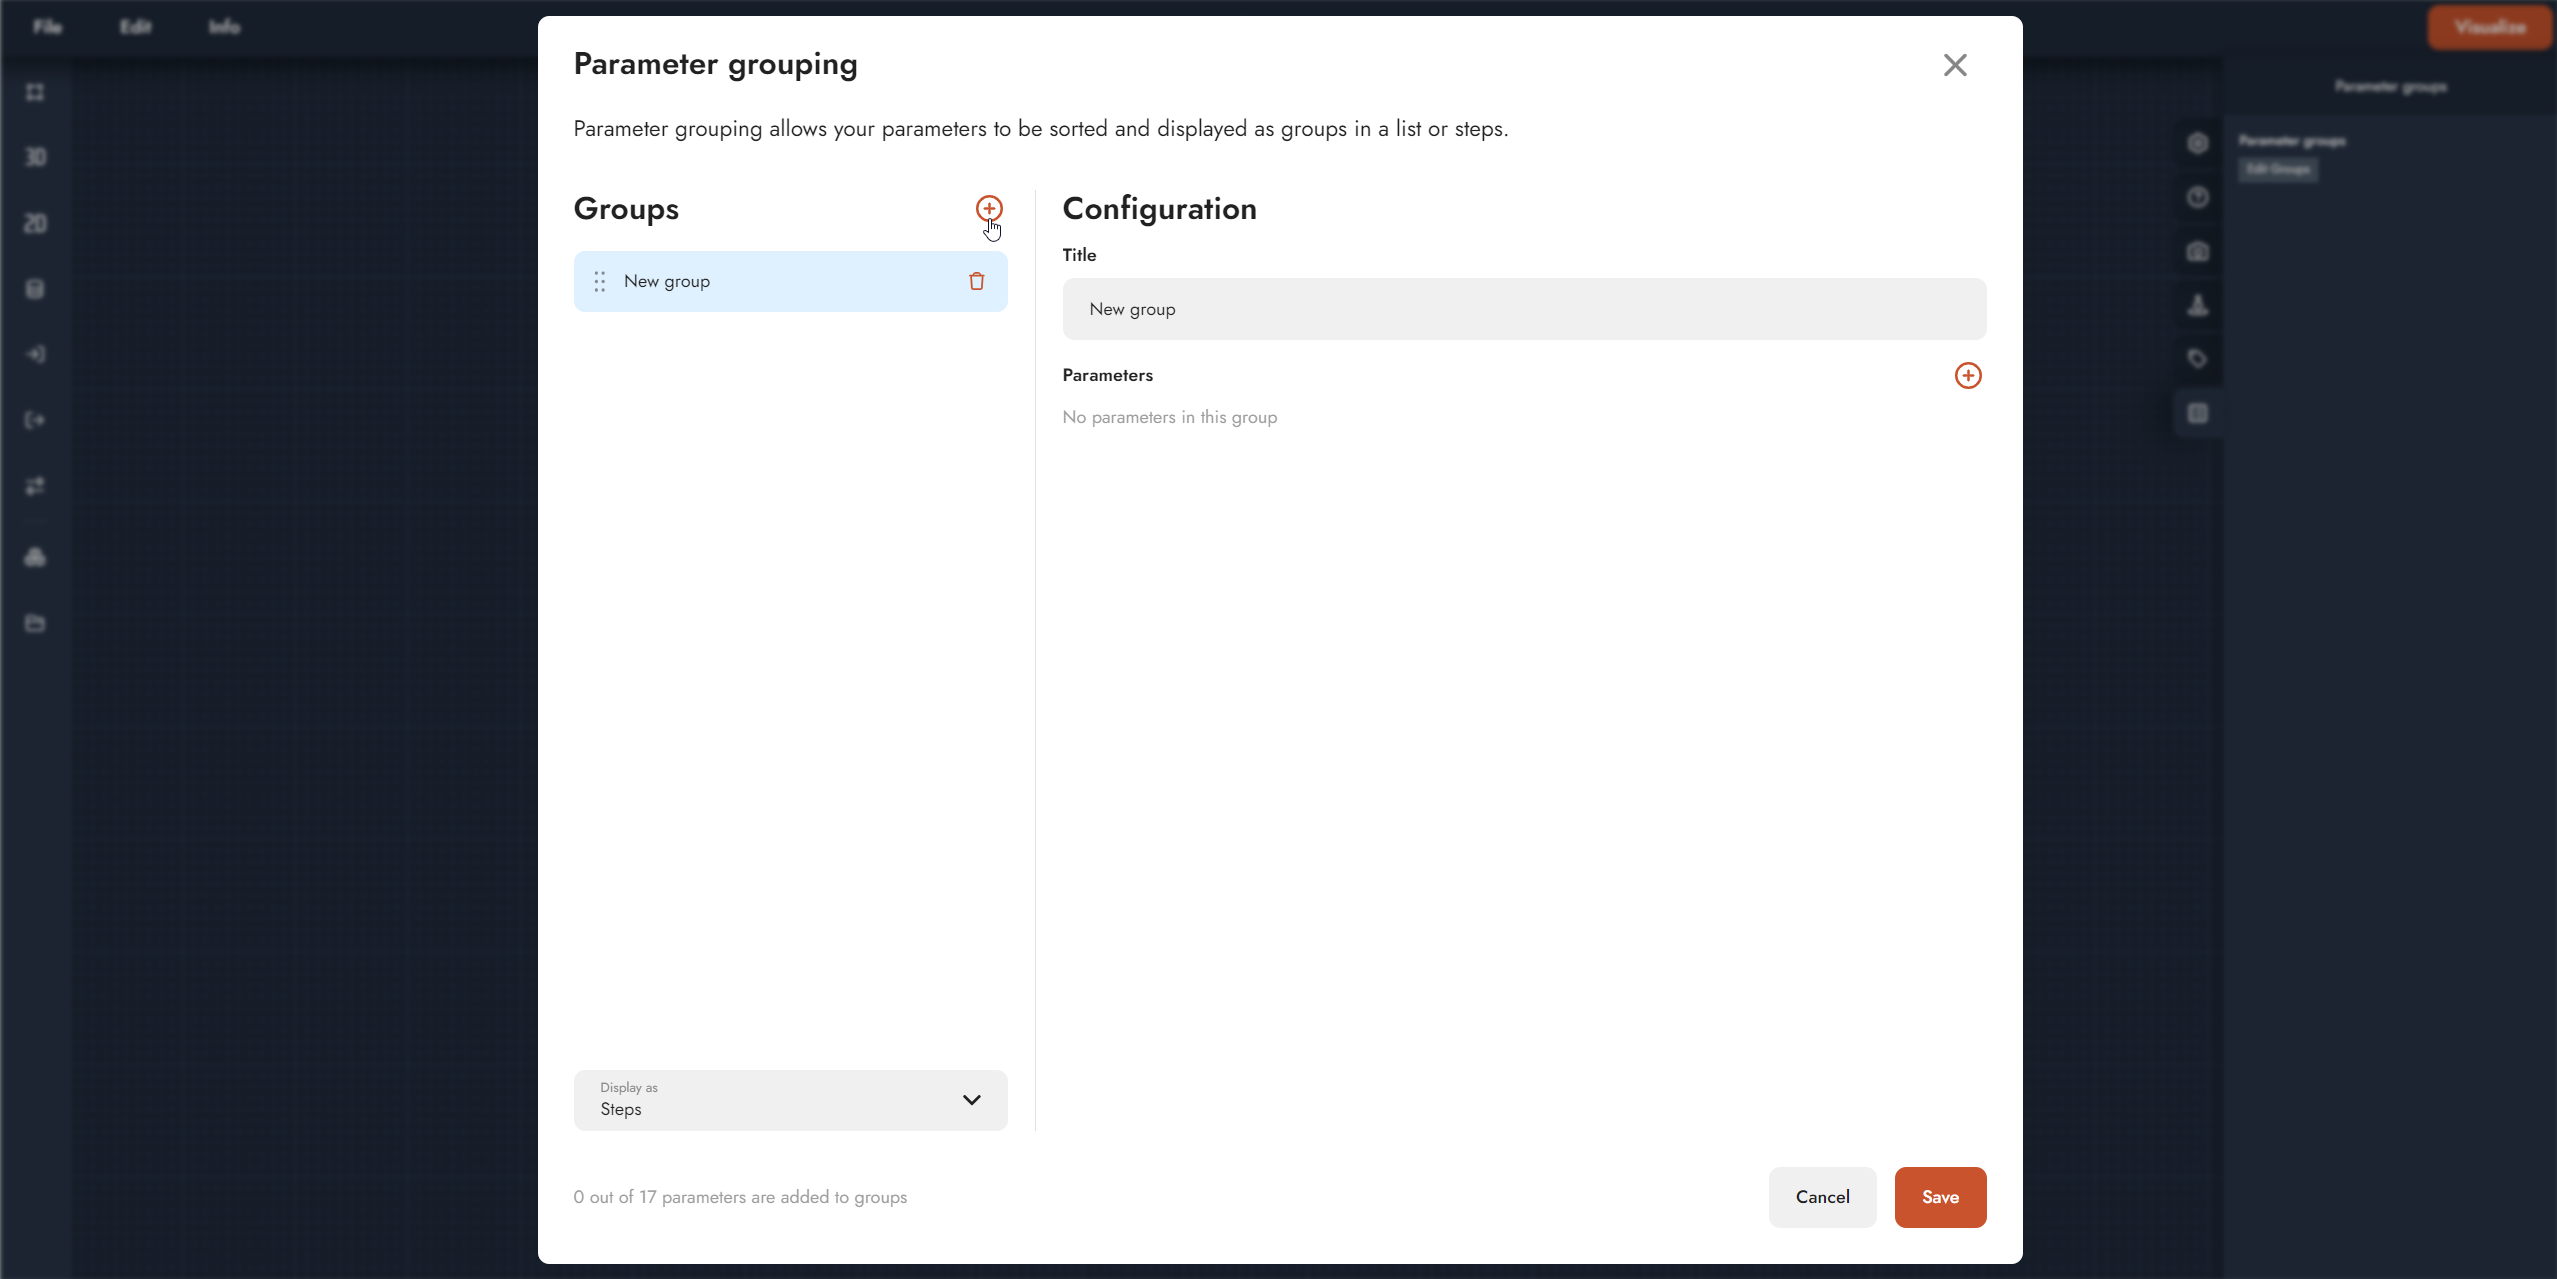Click the chevron arrow beside Steps
Screen dimensions: 2557x1279
(971, 1100)
